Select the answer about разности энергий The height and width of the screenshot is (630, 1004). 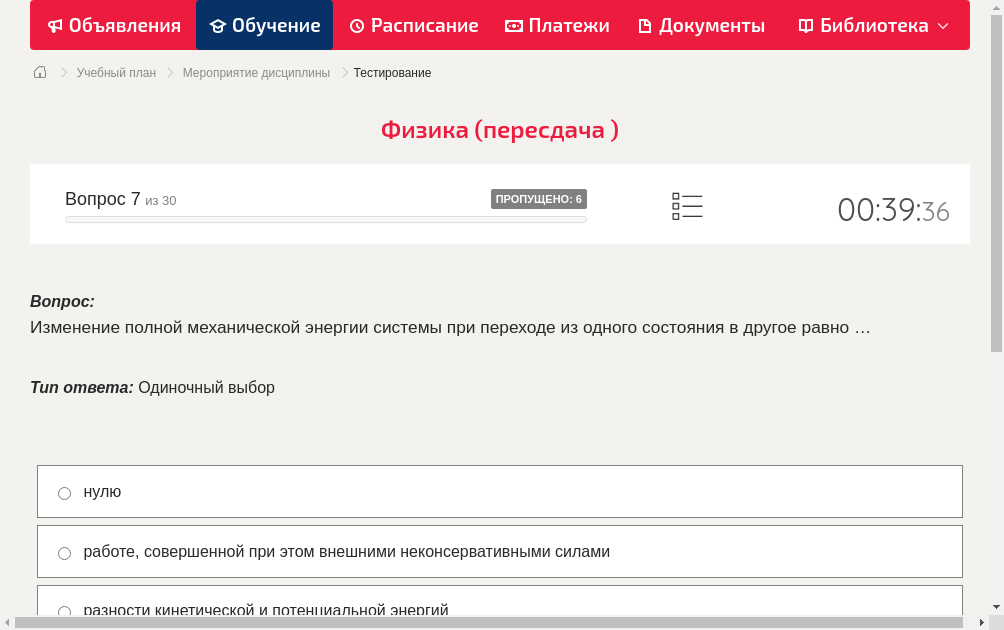64,611
